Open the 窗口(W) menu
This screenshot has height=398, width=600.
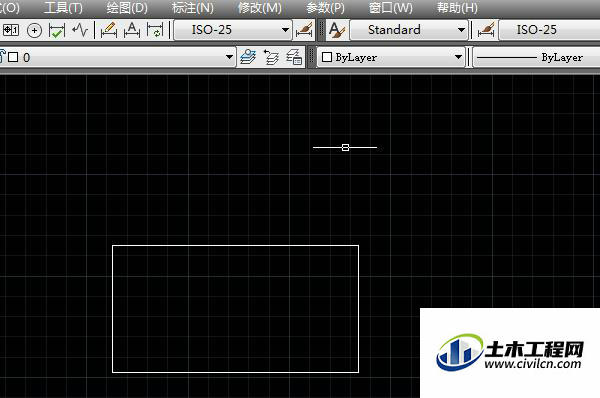pos(391,8)
